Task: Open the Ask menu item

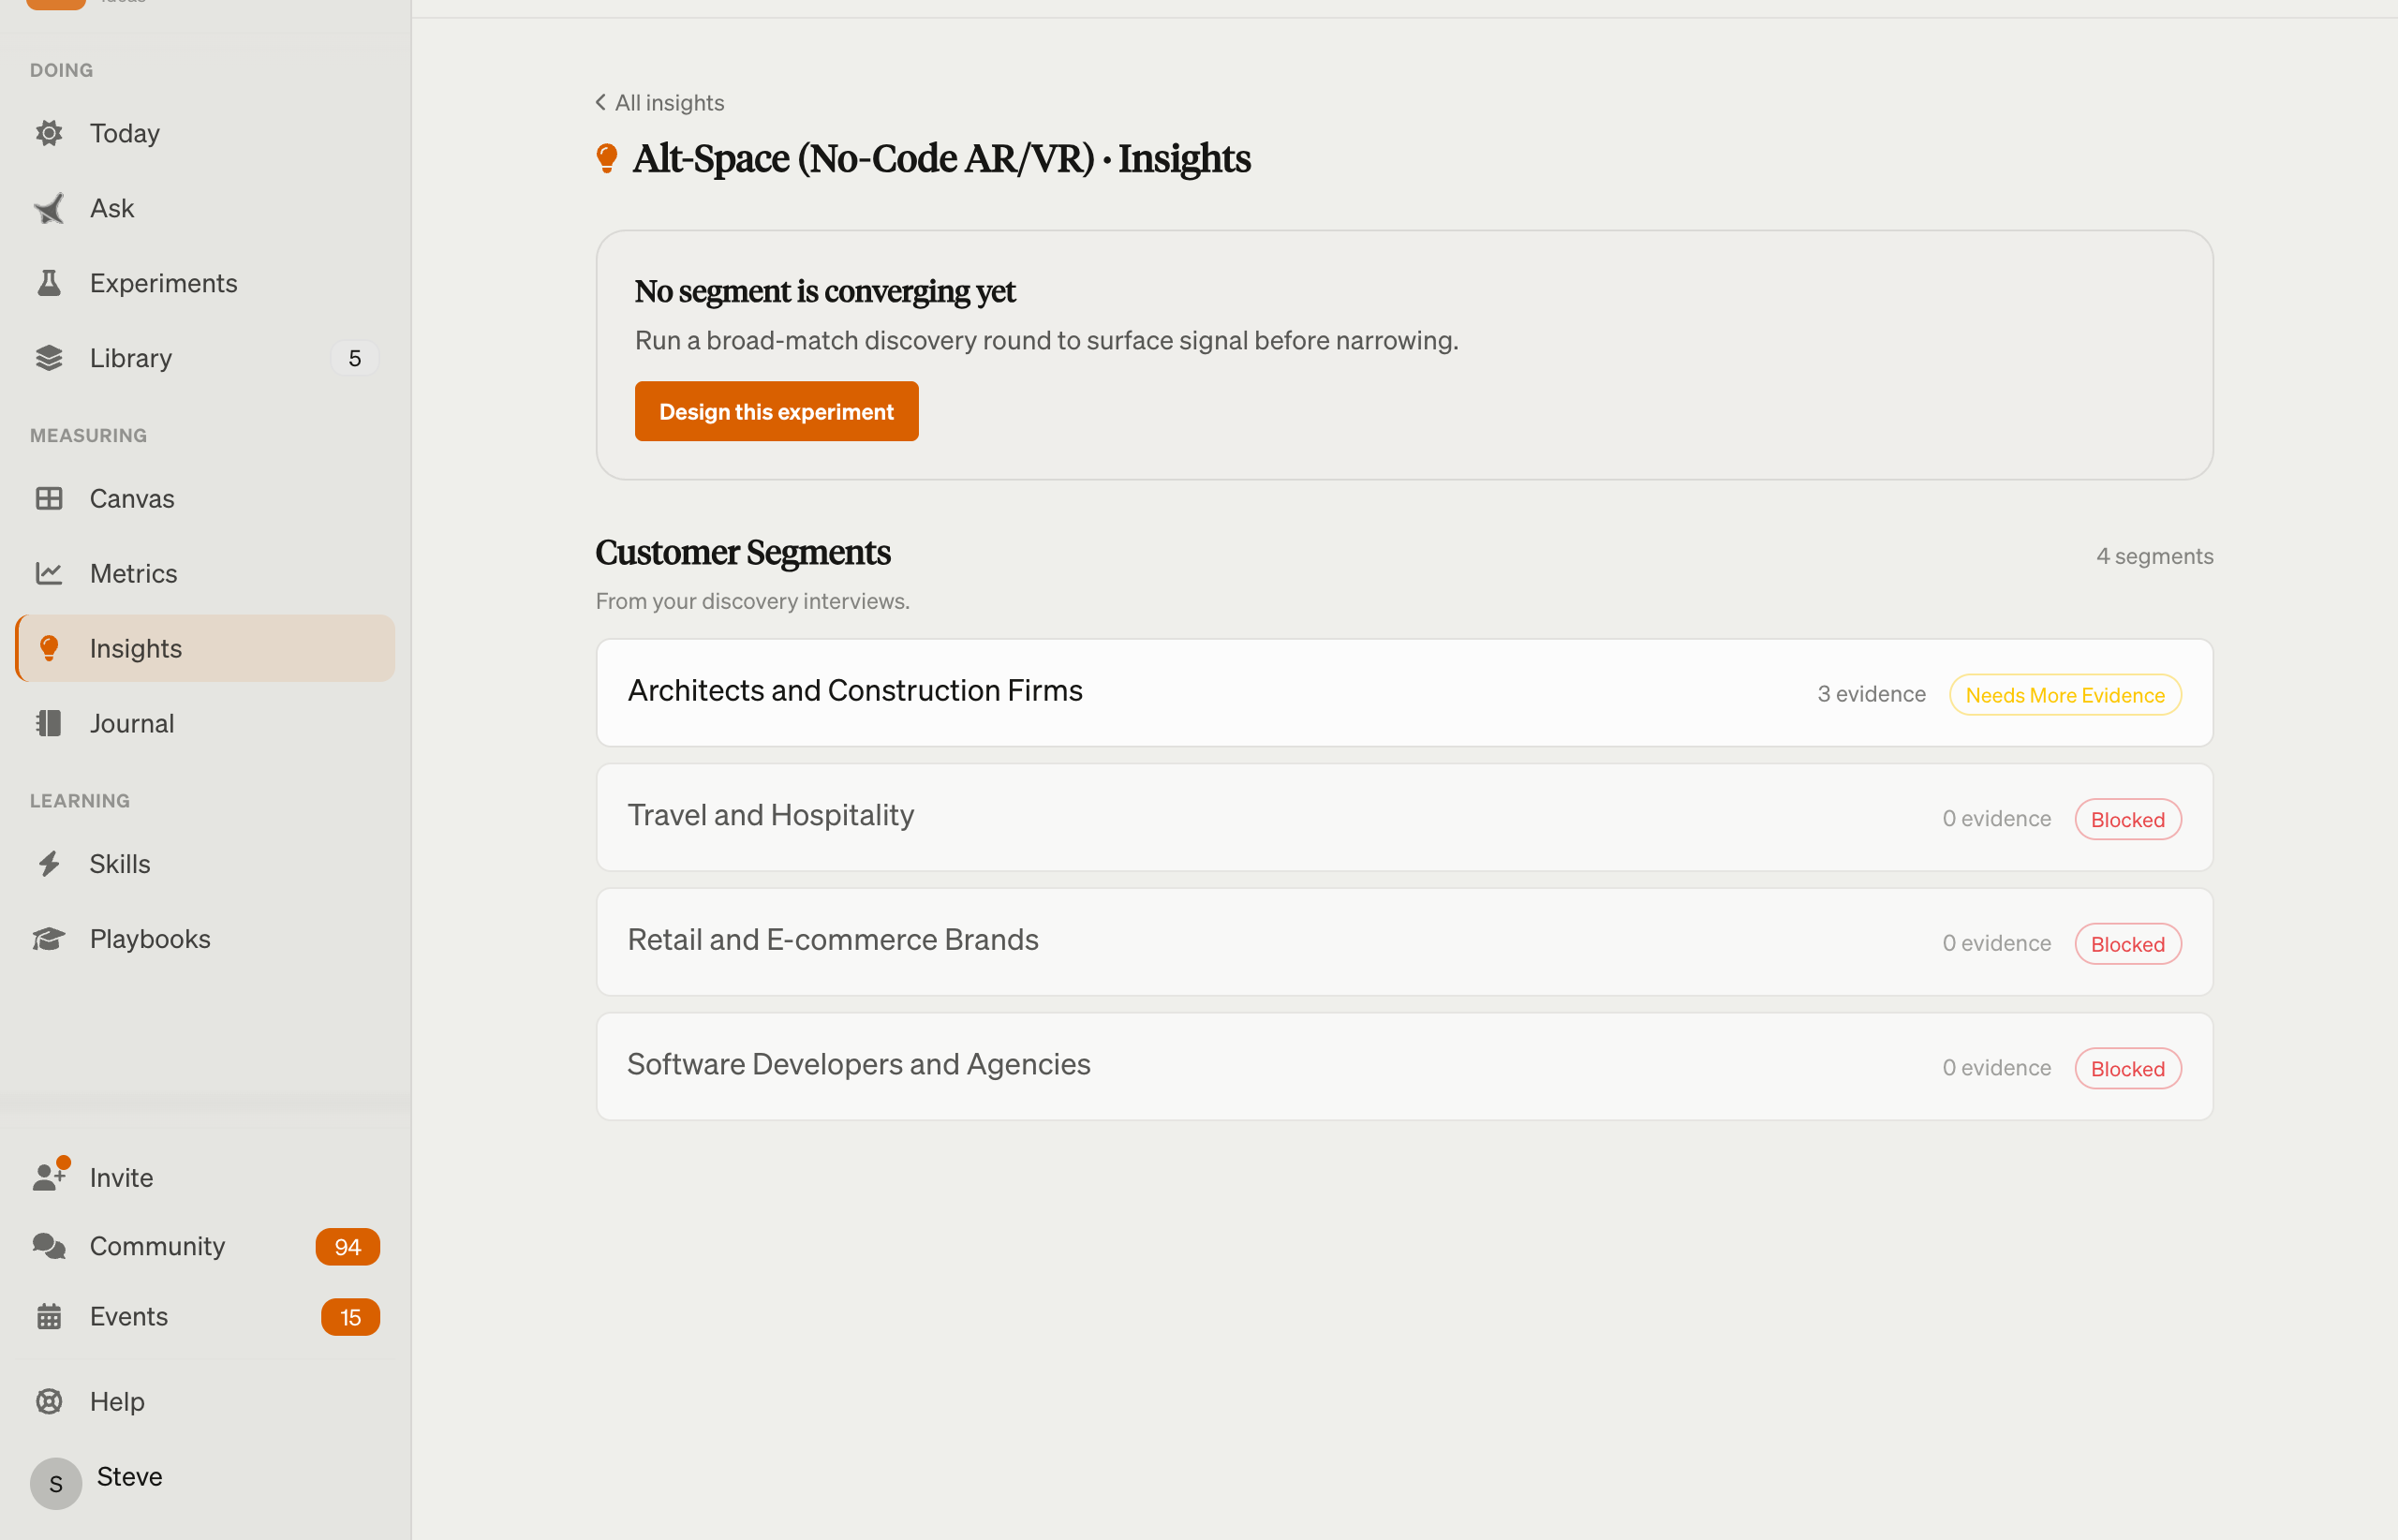Action: tap(205, 208)
